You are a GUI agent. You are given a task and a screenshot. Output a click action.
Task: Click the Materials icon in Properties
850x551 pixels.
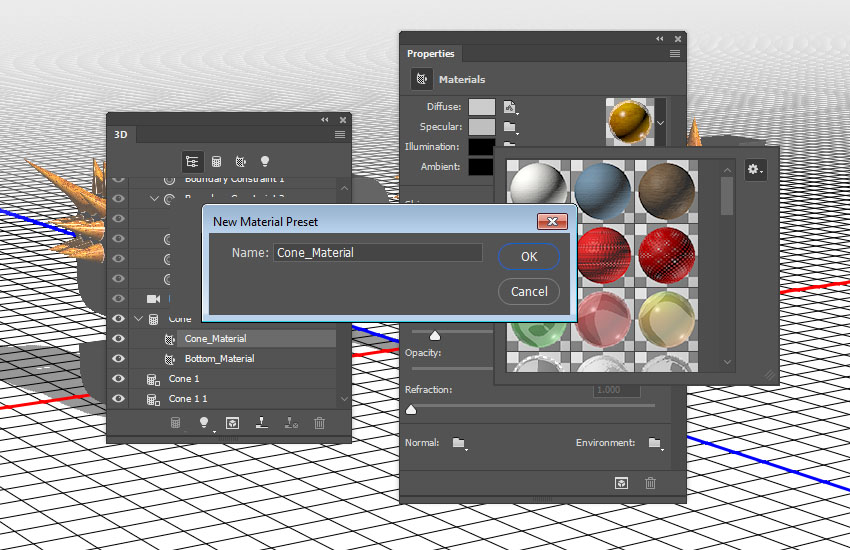pyautogui.click(x=422, y=79)
